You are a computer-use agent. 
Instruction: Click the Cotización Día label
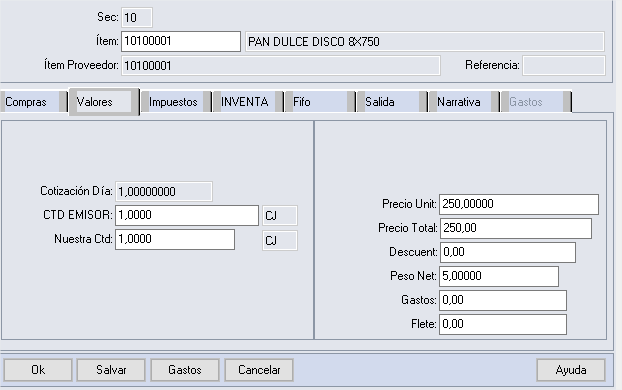point(76,191)
